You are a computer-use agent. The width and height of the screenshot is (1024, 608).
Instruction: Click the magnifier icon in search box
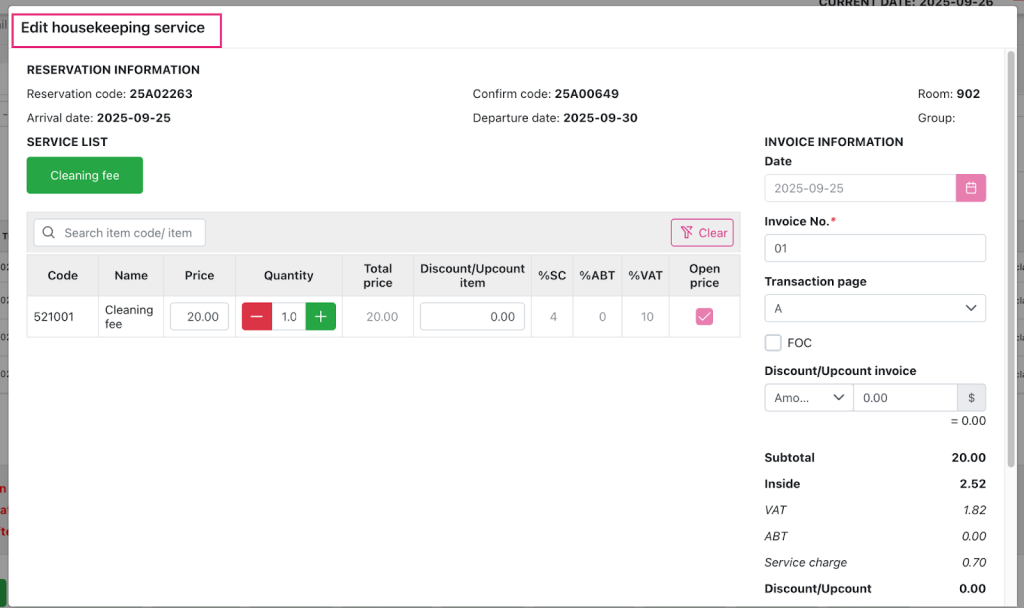point(49,233)
